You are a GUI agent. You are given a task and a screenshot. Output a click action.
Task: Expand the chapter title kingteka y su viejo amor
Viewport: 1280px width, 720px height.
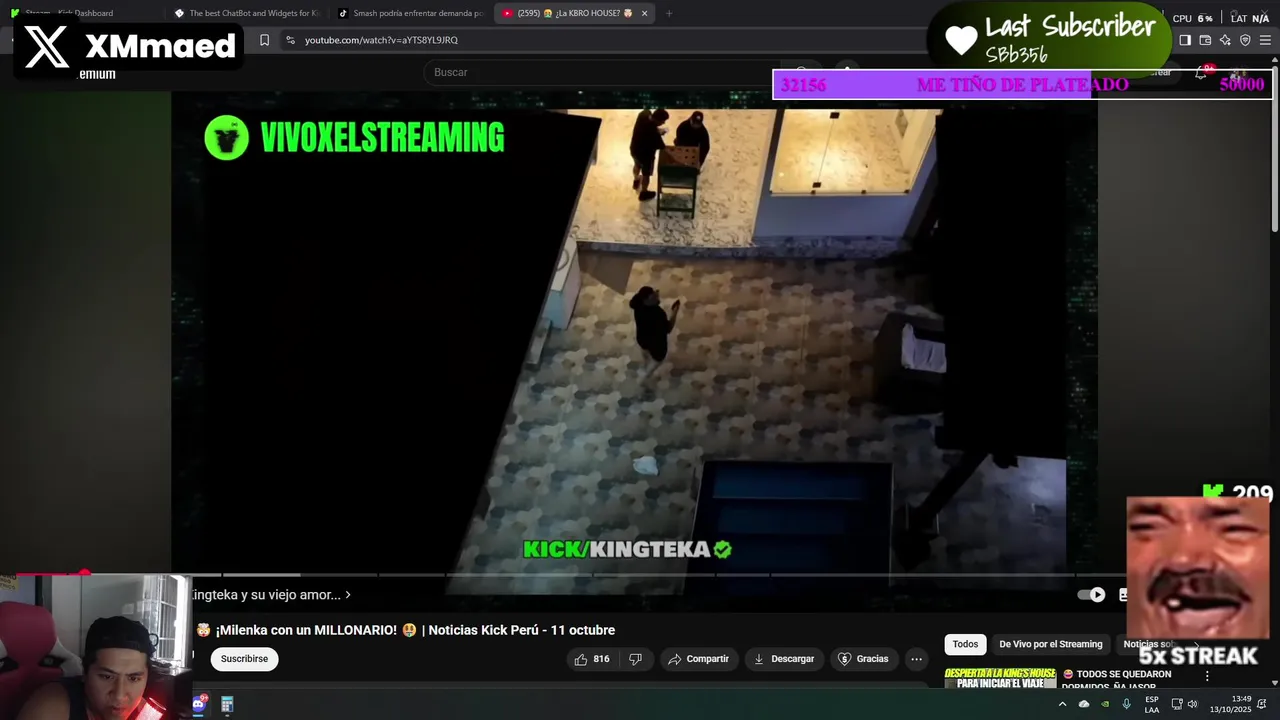pos(271,595)
